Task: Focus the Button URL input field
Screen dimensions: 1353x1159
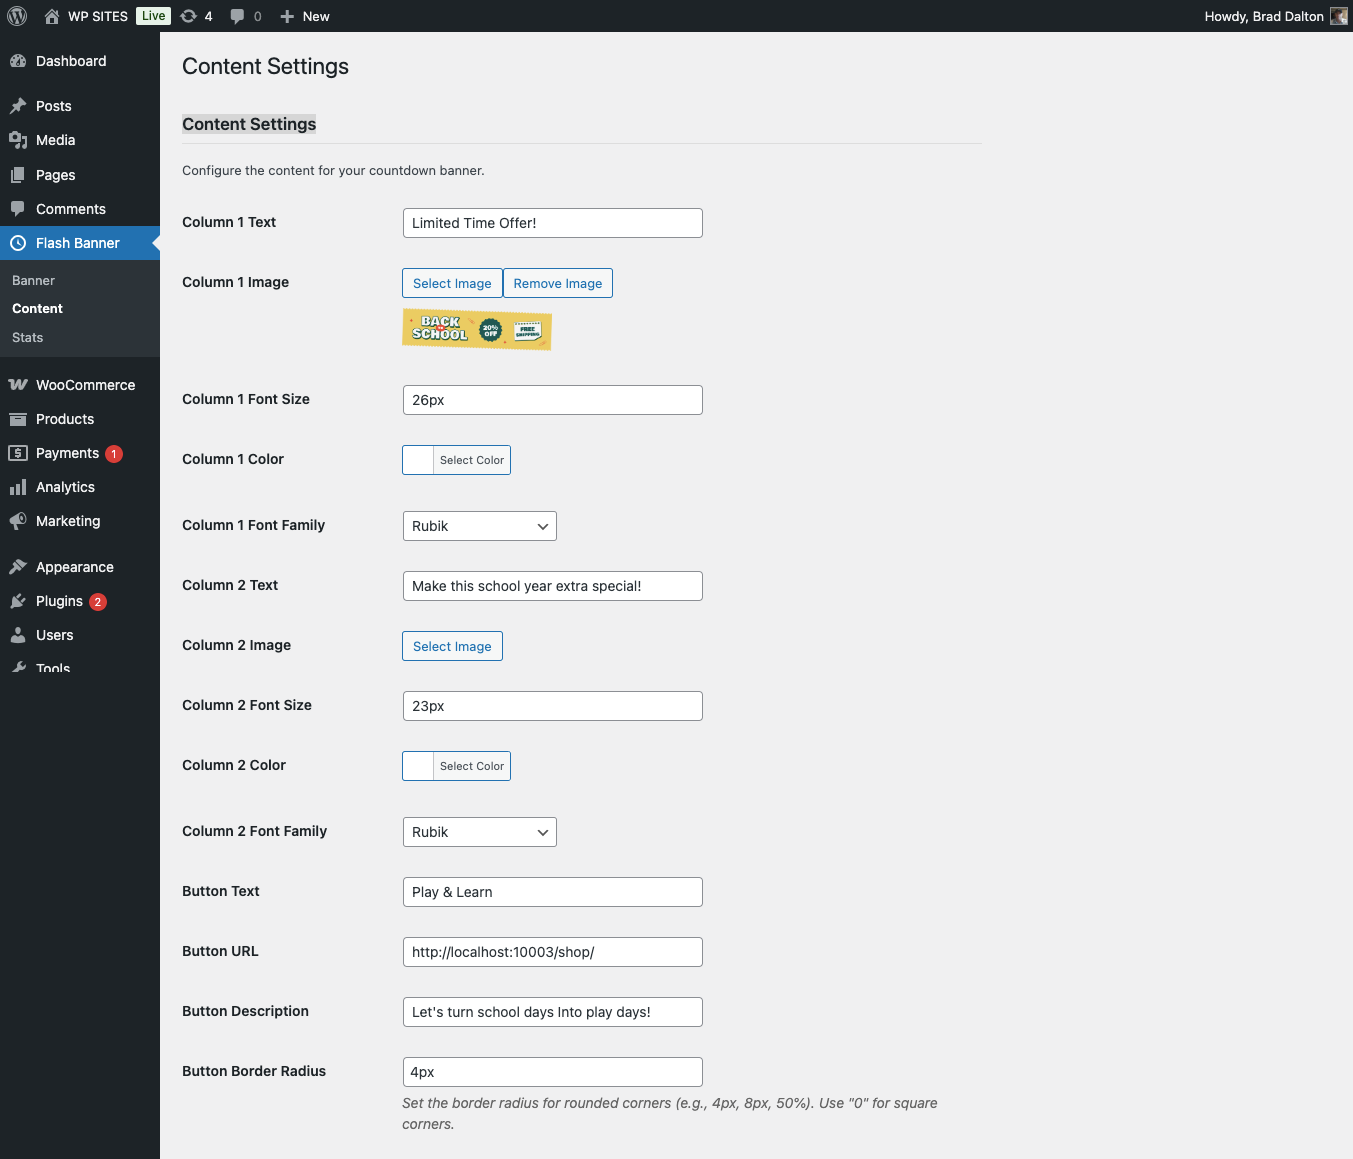Action: [552, 952]
